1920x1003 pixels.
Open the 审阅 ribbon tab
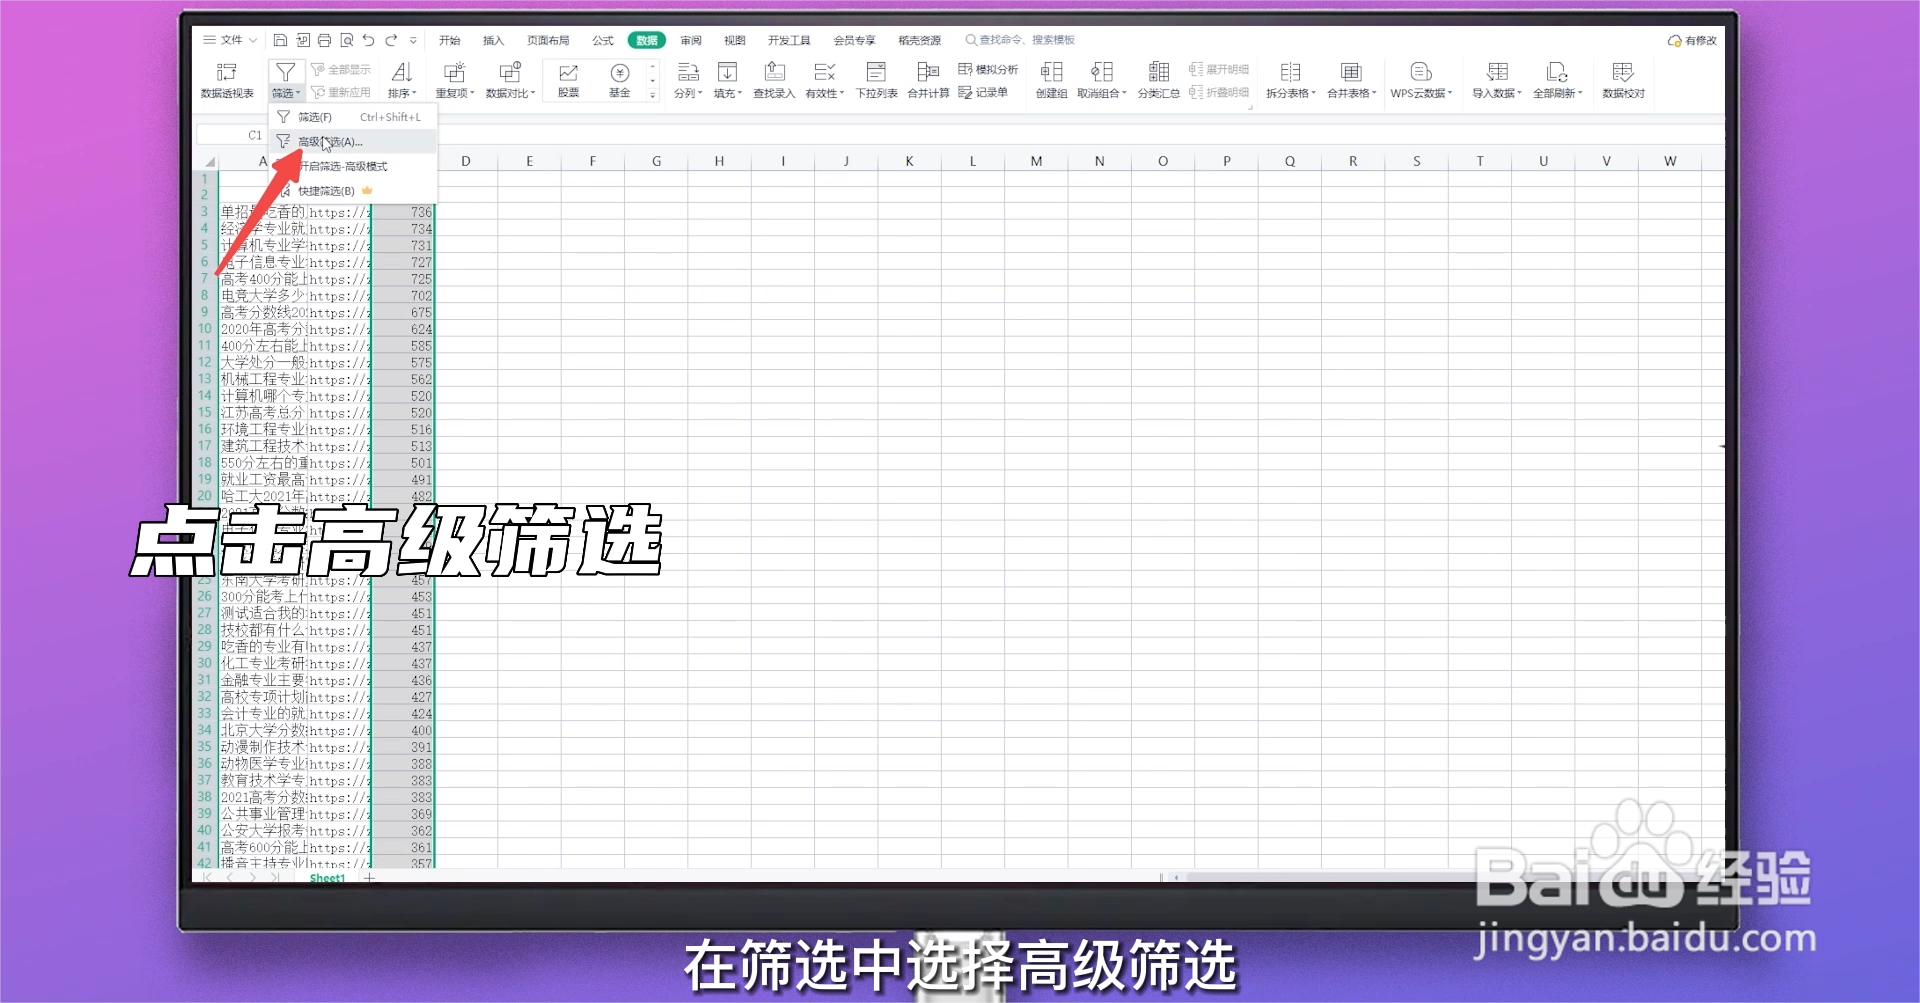point(691,41)
